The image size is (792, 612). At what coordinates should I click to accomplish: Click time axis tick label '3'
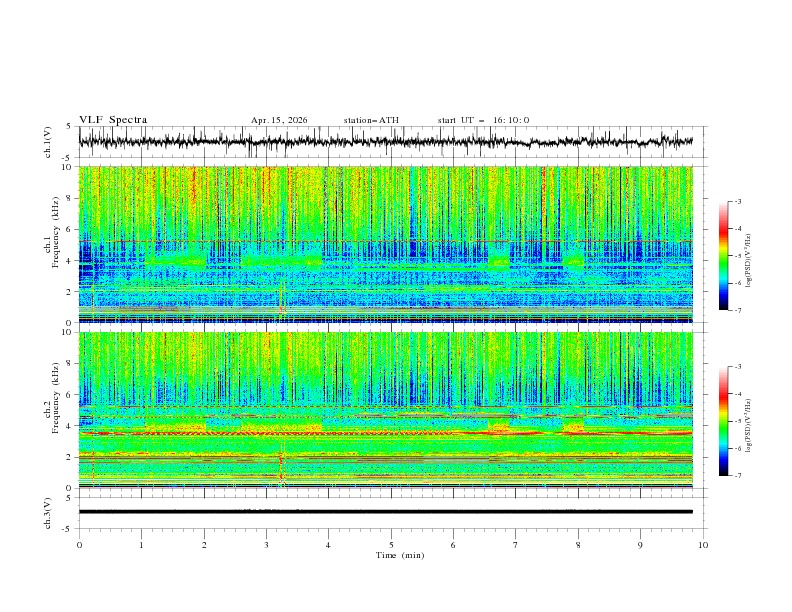click(x=266, y=545)
